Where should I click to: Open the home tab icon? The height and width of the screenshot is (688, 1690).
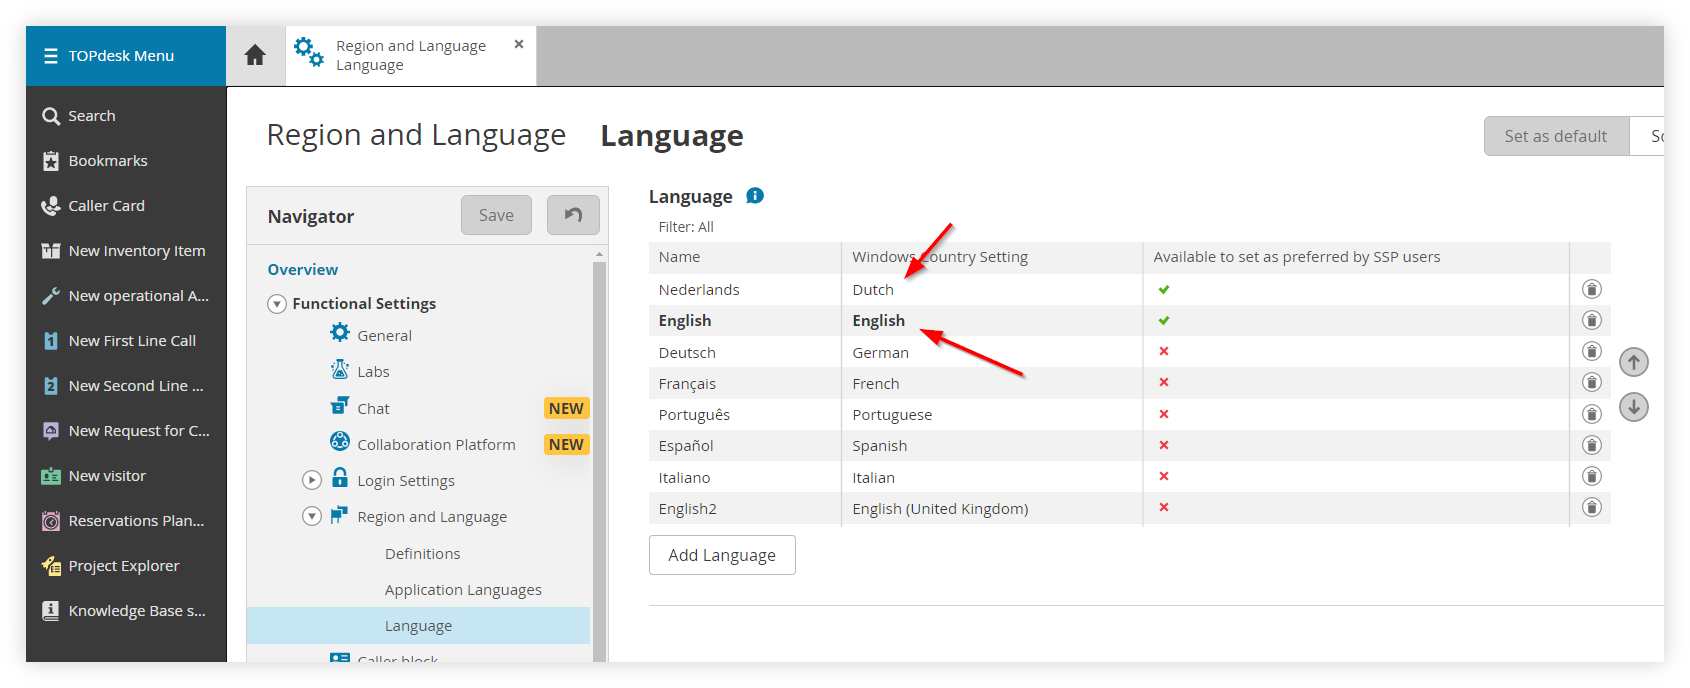(255, 55)
